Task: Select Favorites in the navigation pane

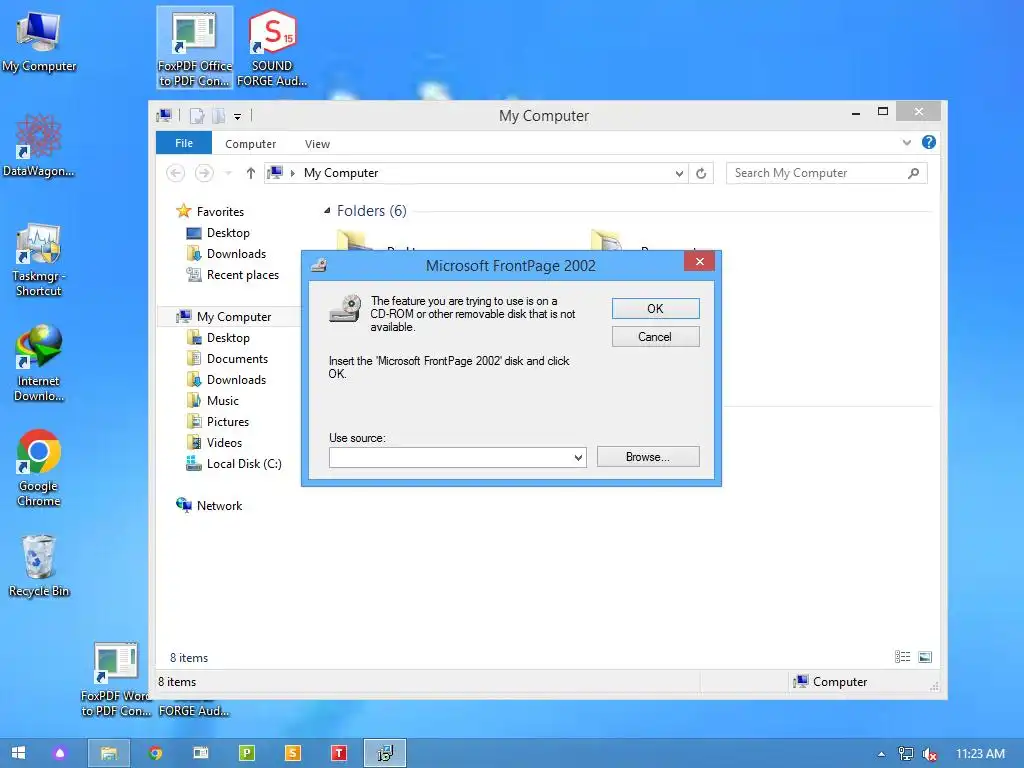Action: click(x=220, y=212)
